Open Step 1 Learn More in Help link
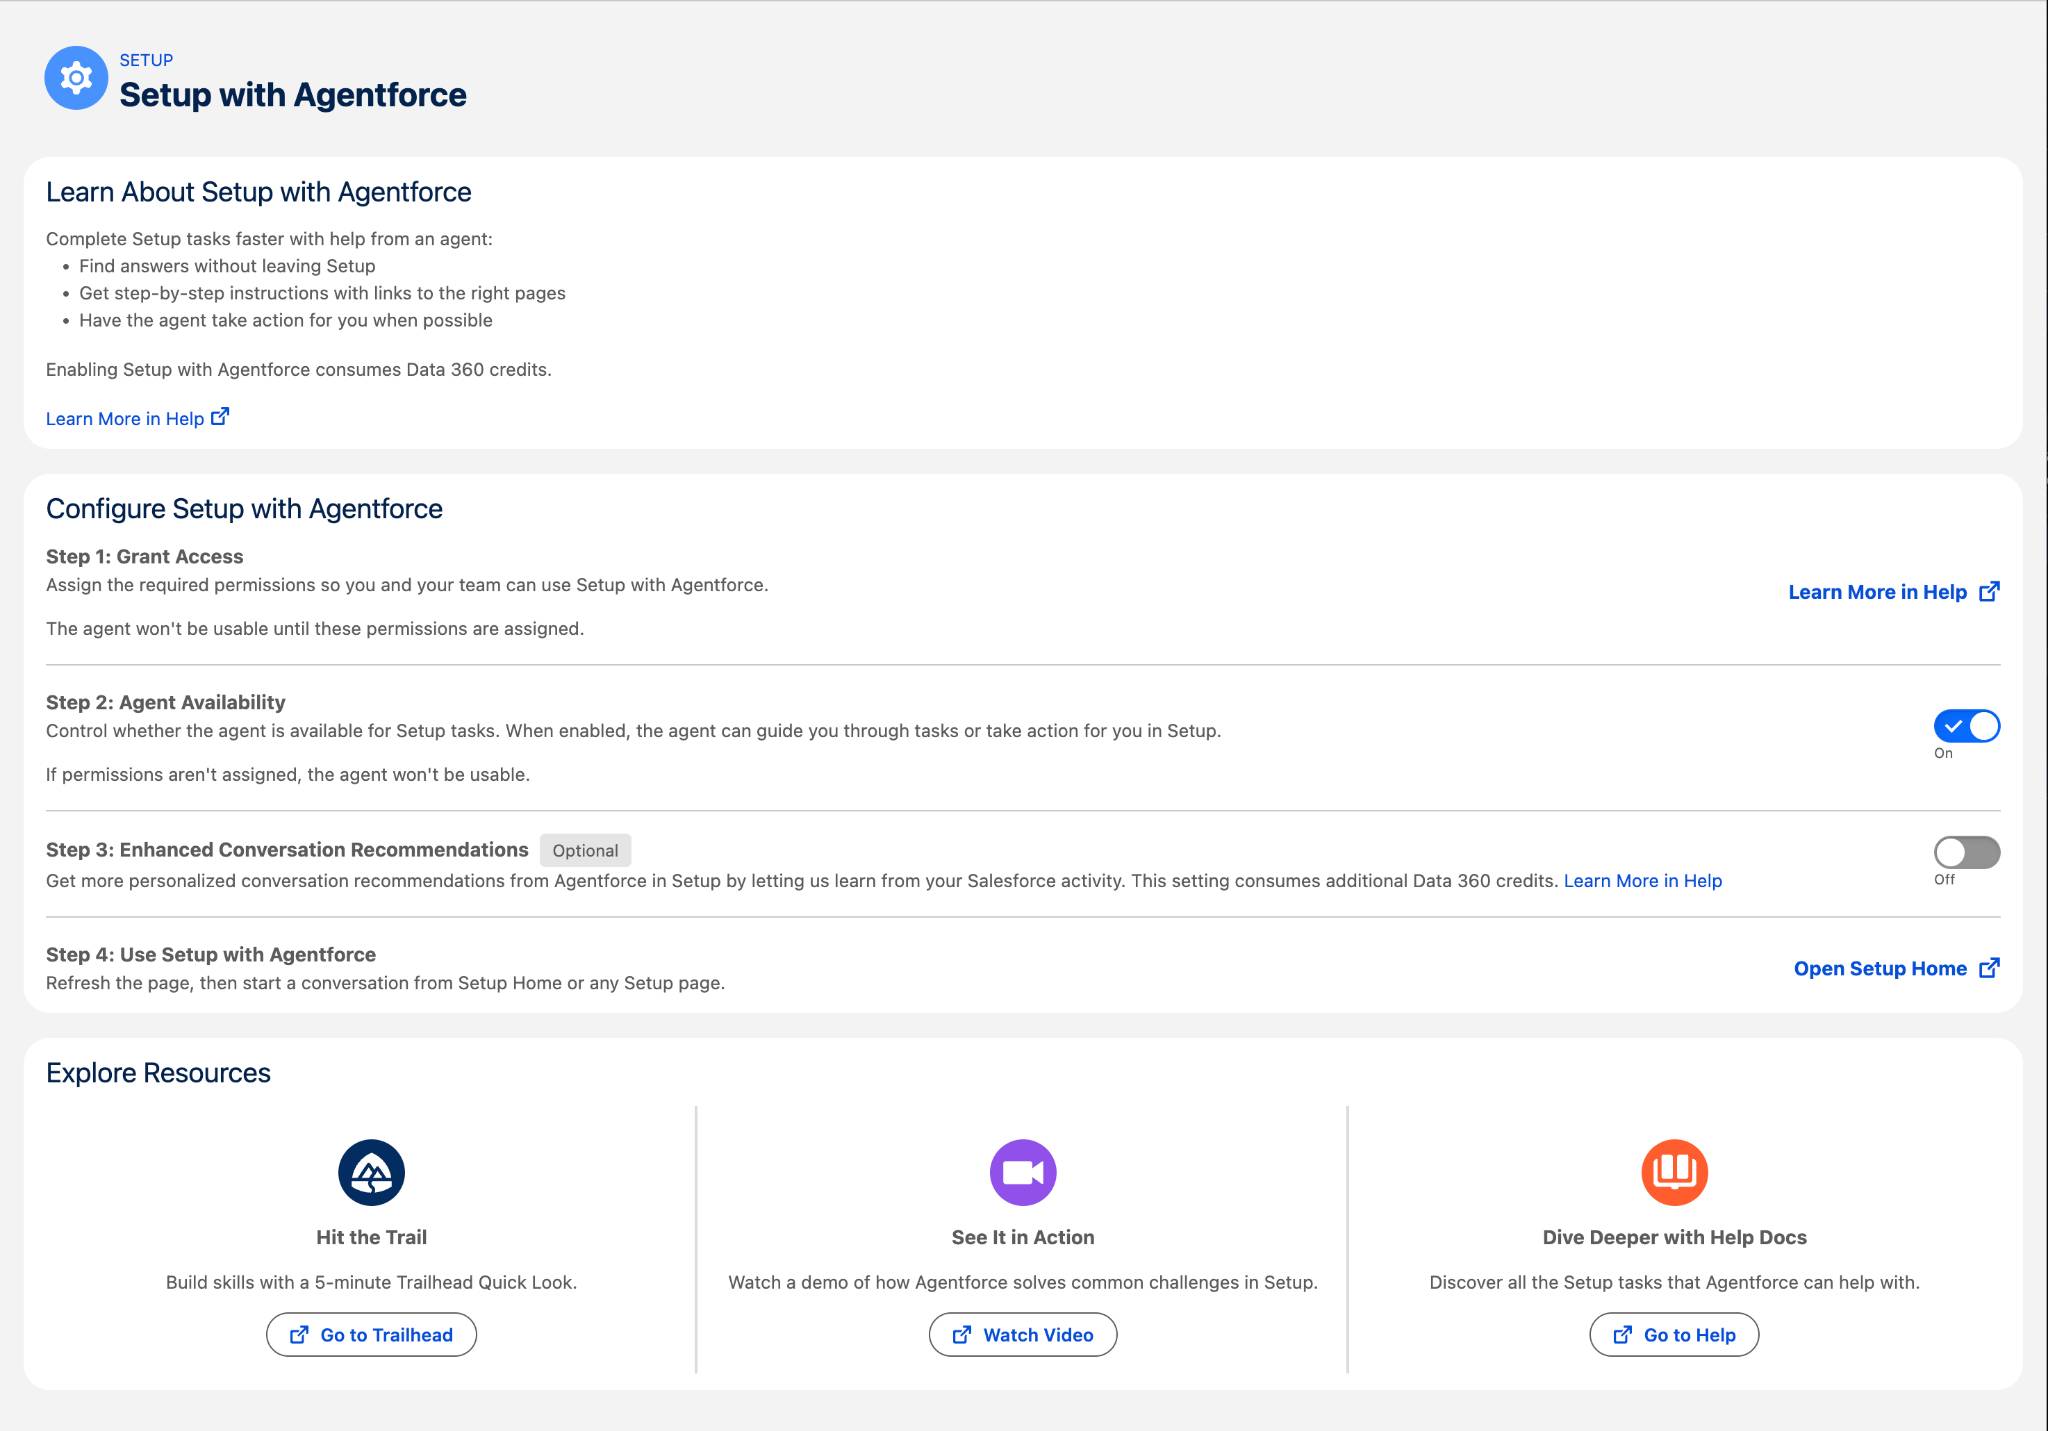Image resolution: width=2048 pixels, height=1431 pixels. [x=1894, y=592]
